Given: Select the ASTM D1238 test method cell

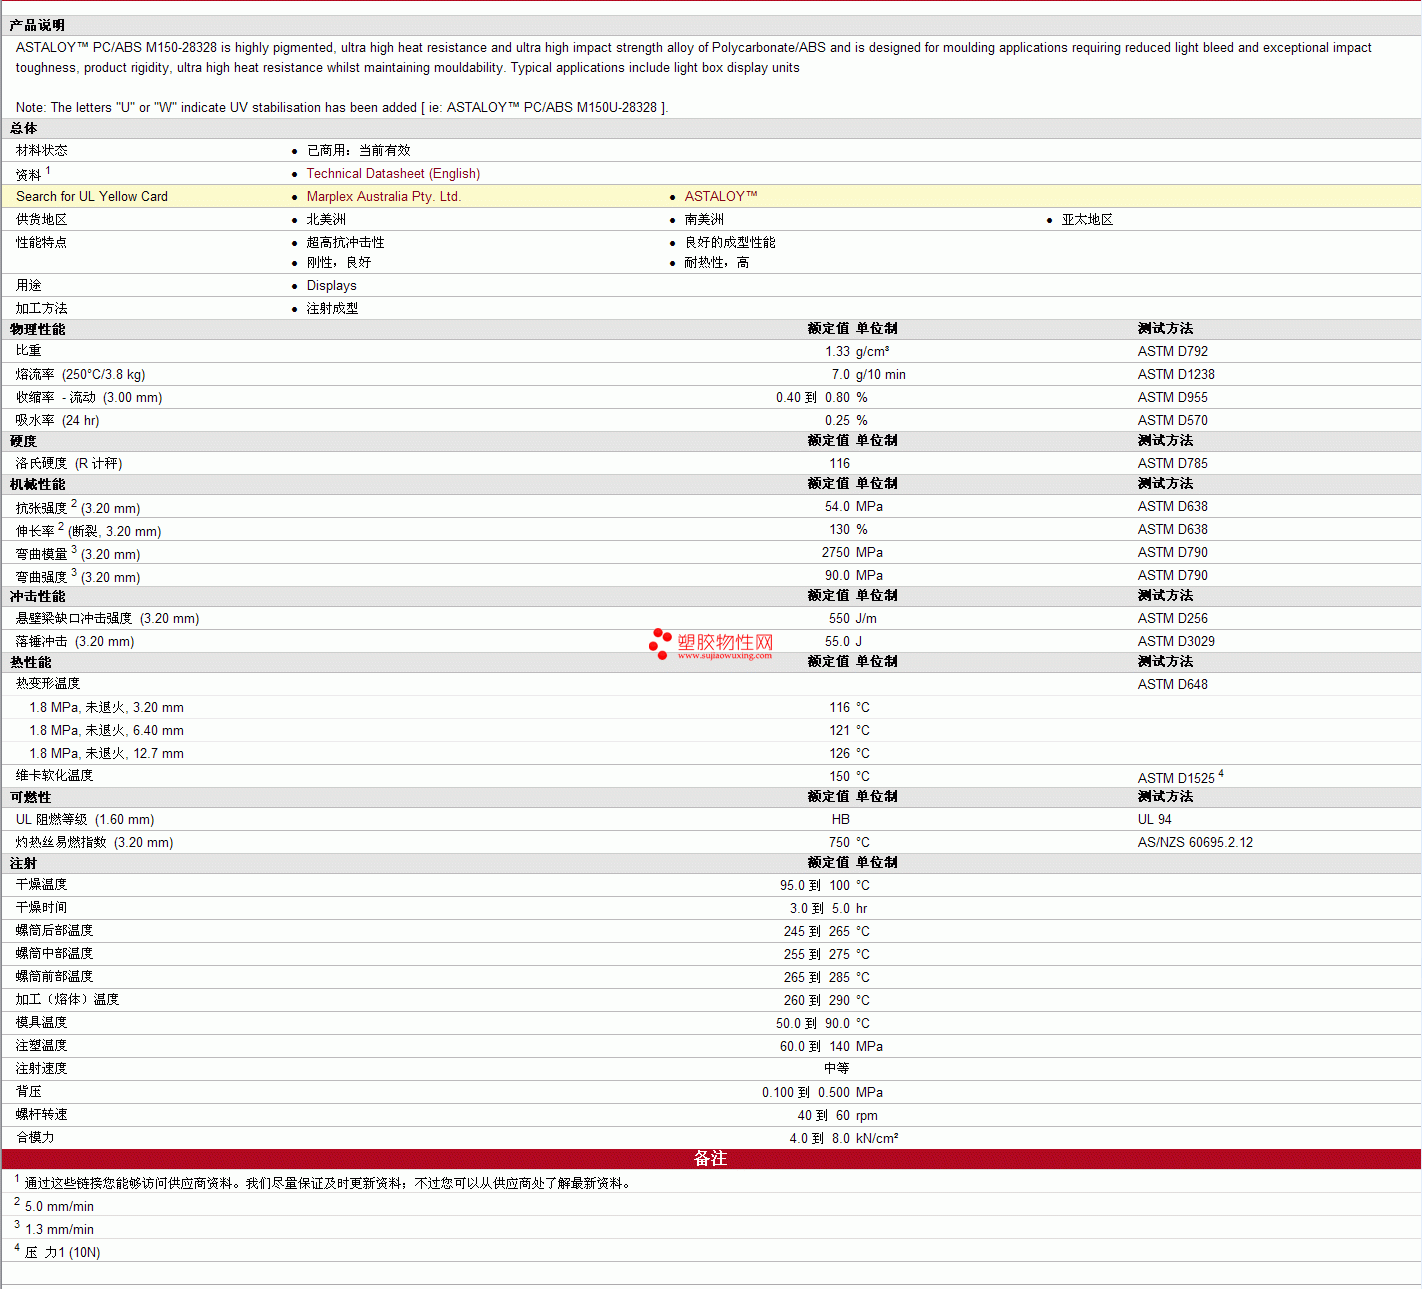Looking at the screenshot, I should 1176,375.
